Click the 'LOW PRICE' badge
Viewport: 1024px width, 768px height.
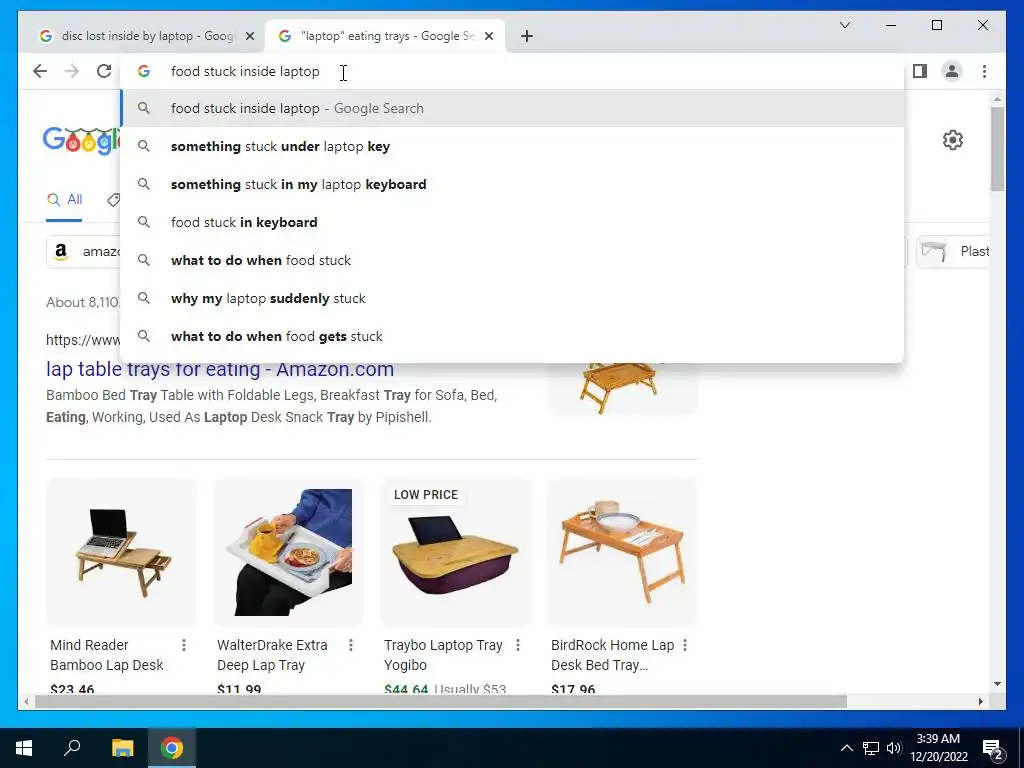(426, 495)
